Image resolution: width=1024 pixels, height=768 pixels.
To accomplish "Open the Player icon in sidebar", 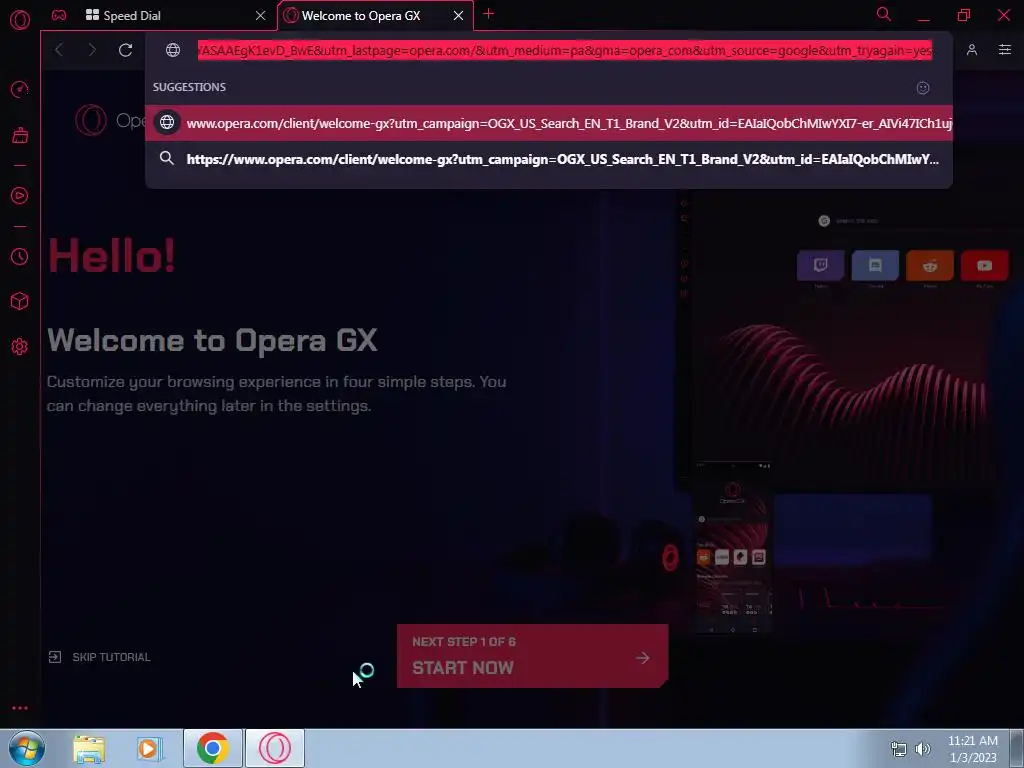I will click(x=20, y=195).
